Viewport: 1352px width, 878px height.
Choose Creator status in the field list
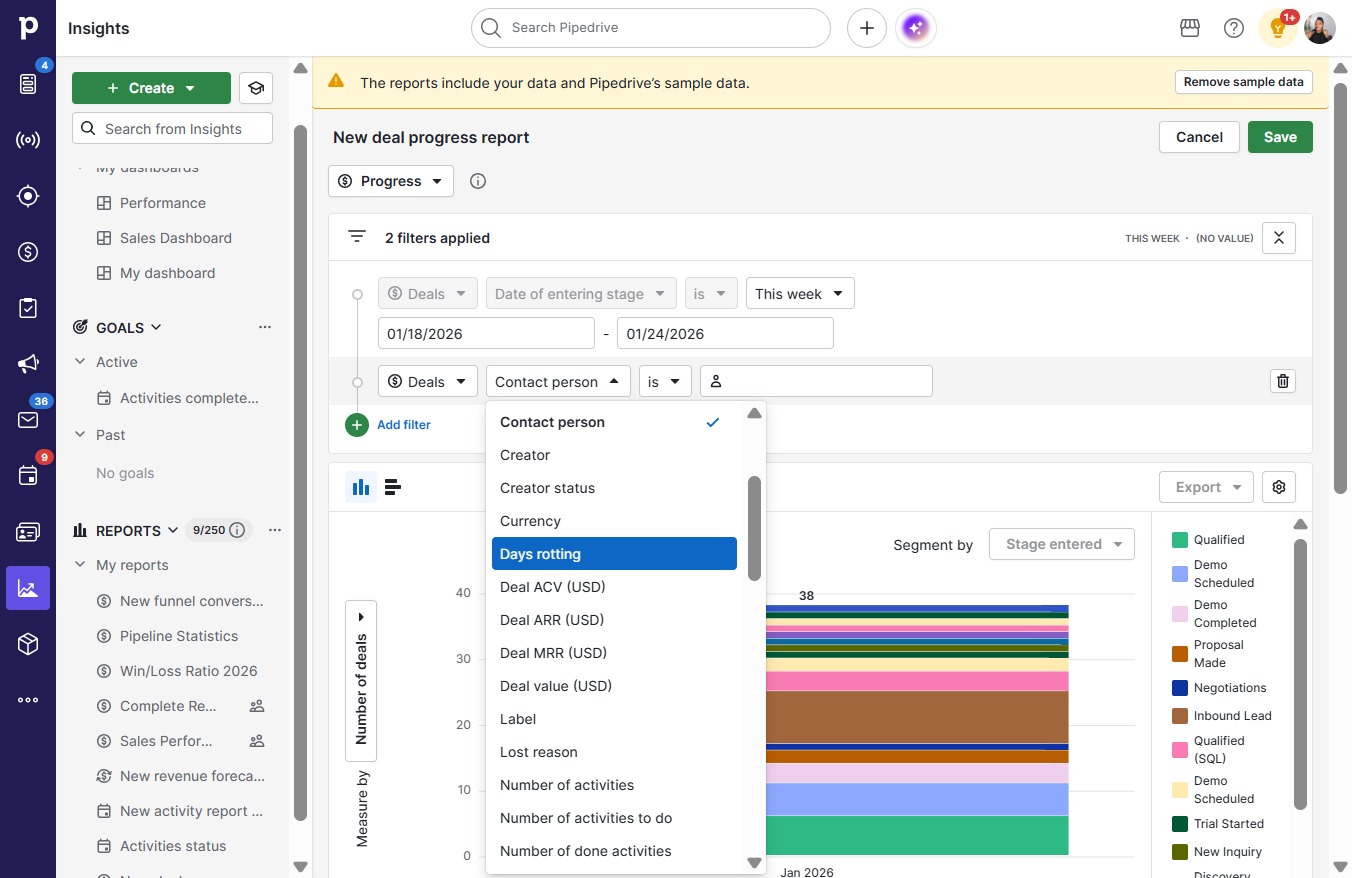click(x=614, y=488)
